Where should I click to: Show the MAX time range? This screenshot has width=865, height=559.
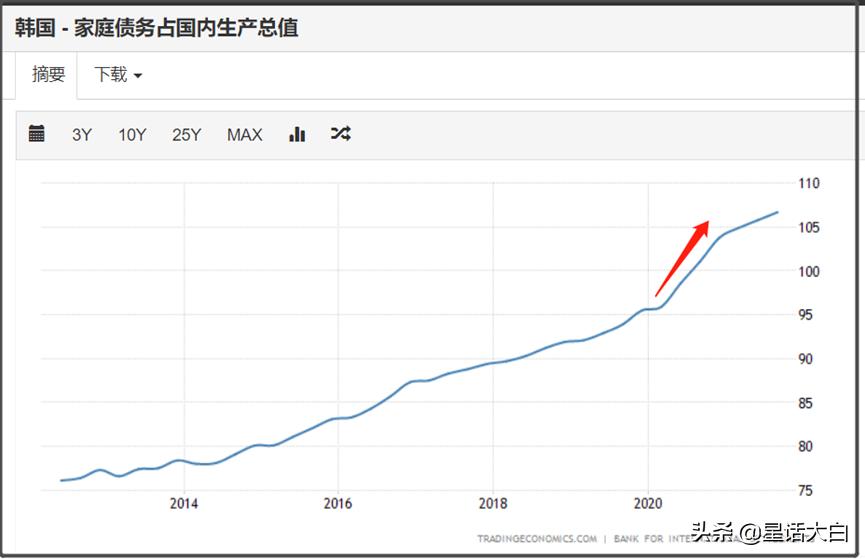pyautogui.click(x=244, y=135)
